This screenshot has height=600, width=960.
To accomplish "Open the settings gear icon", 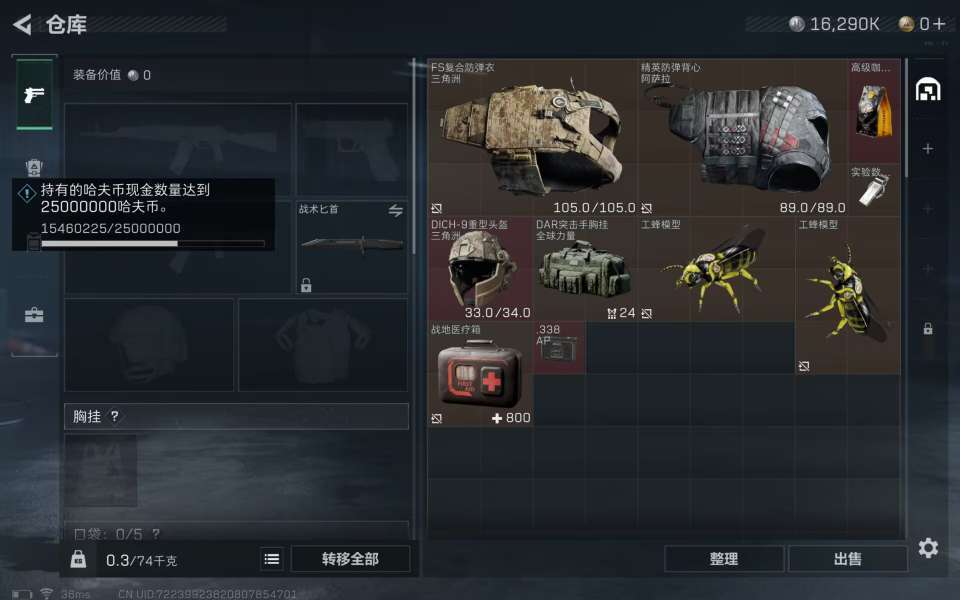I will point(928,547).
